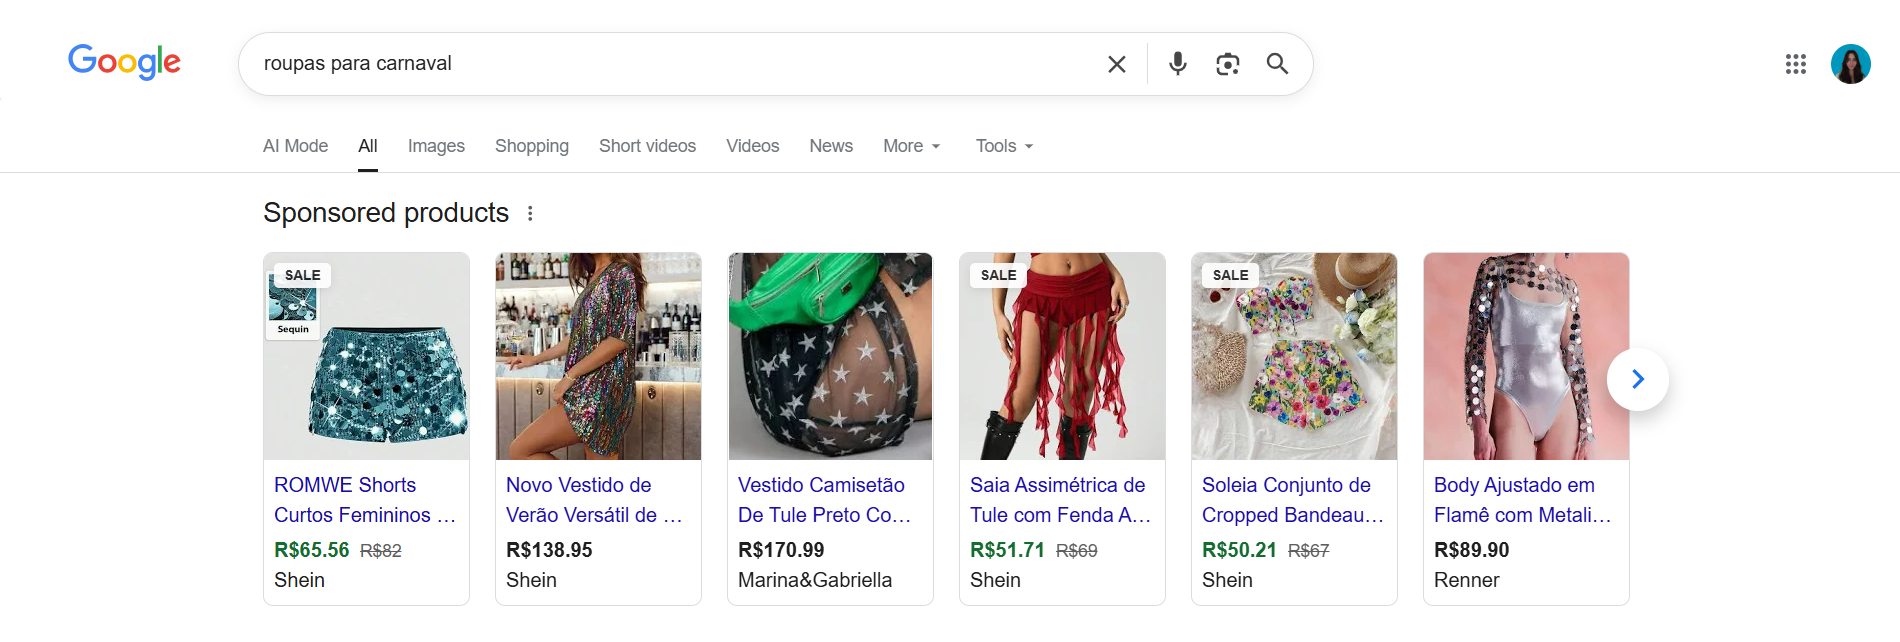Select the All results tab
This screenshot has width=1900, height=642.
[x=368, y=146]
